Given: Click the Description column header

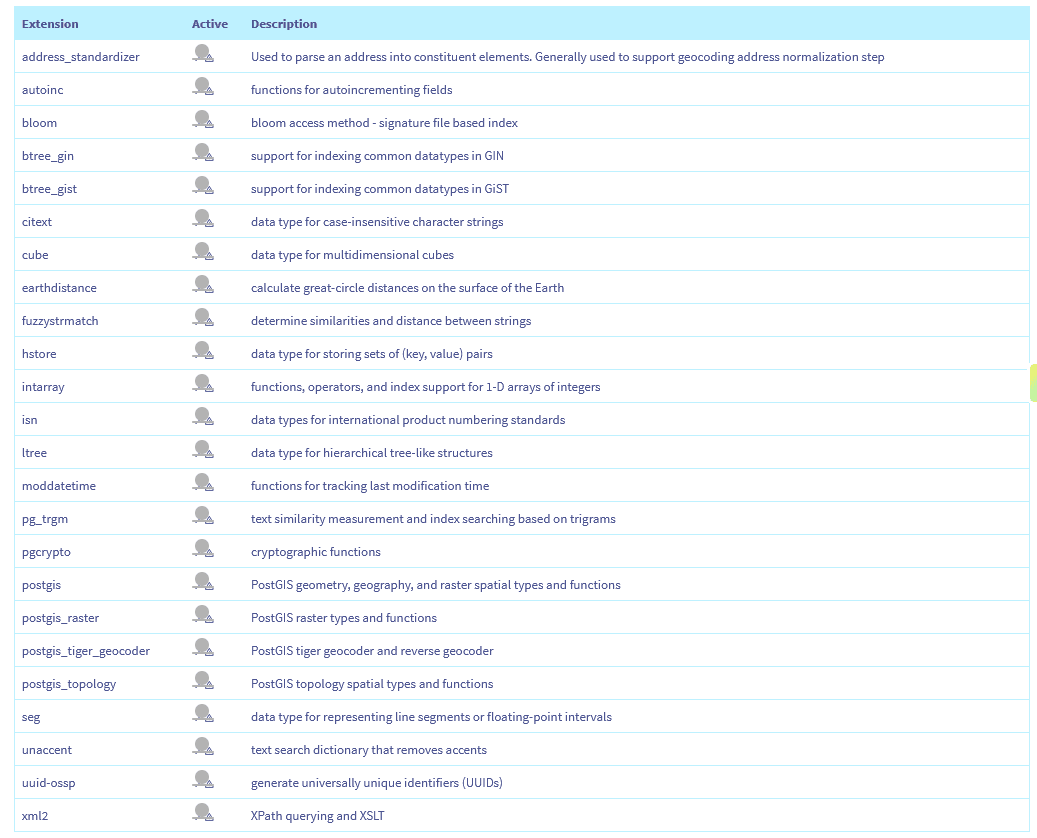Looking at the screenshot, I should pyautogui.click(x=284, y=24).
